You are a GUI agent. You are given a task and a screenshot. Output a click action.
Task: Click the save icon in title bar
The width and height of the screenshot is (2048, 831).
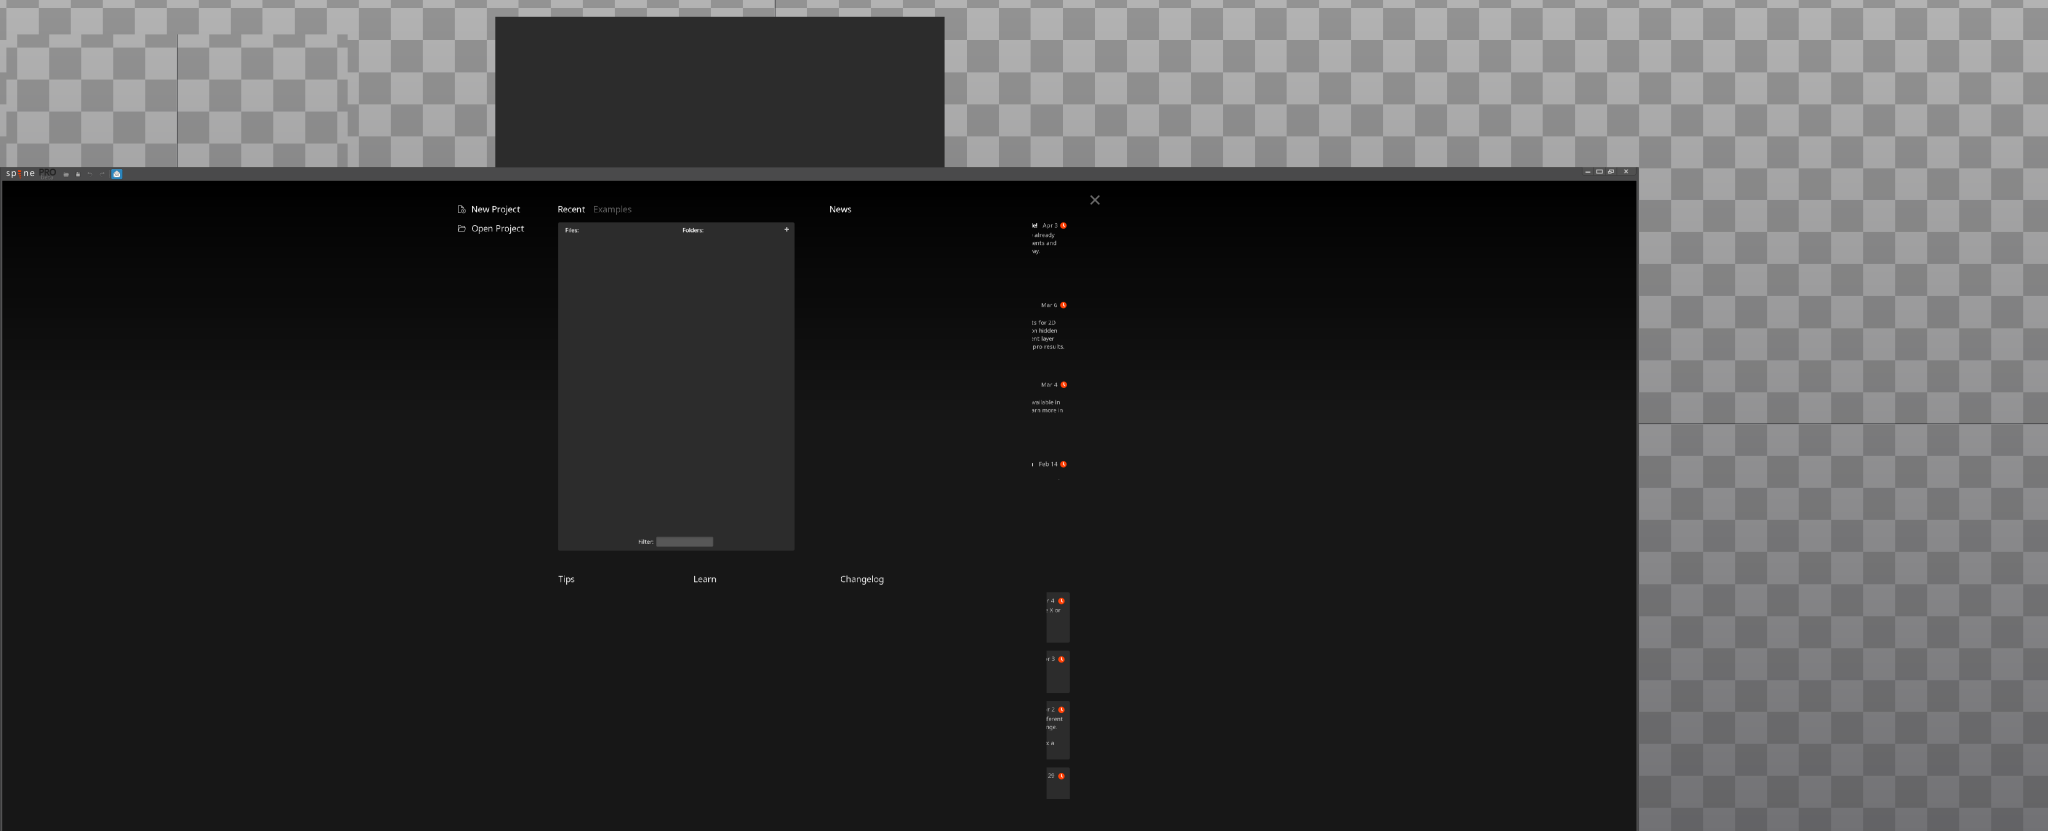(x=78, y=174)
